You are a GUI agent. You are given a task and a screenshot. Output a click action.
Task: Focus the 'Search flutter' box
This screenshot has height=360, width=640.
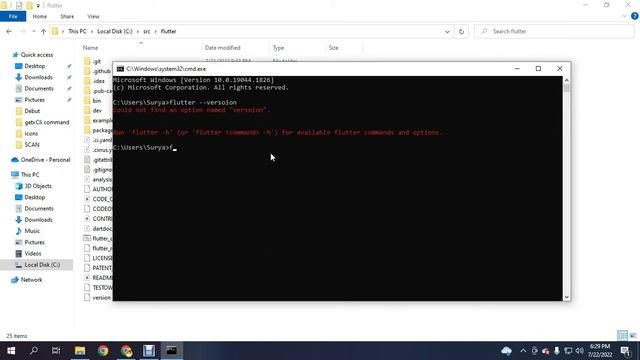click(x=554, y=31)
